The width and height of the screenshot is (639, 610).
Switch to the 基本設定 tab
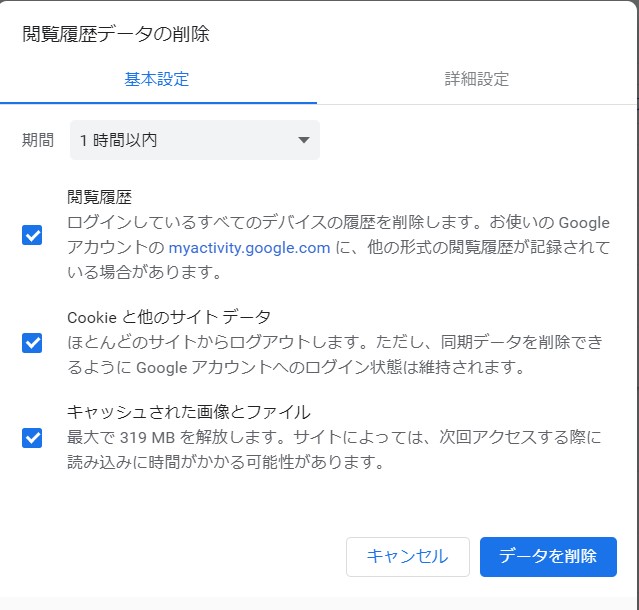157,79
